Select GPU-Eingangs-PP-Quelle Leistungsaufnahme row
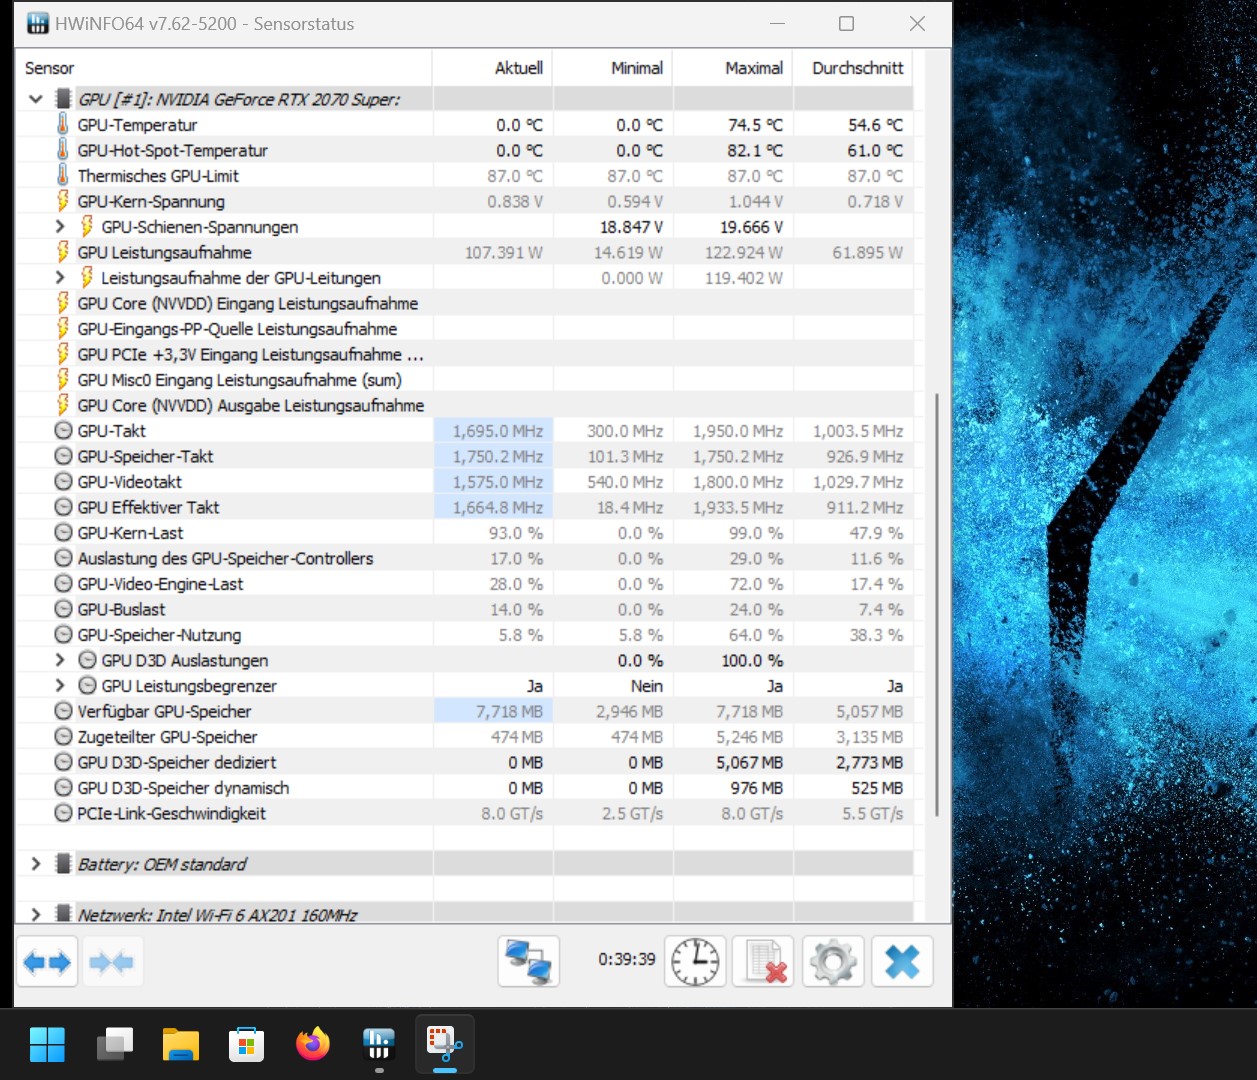Viewport: 1257px width, 1080px height. coord(465,328)
